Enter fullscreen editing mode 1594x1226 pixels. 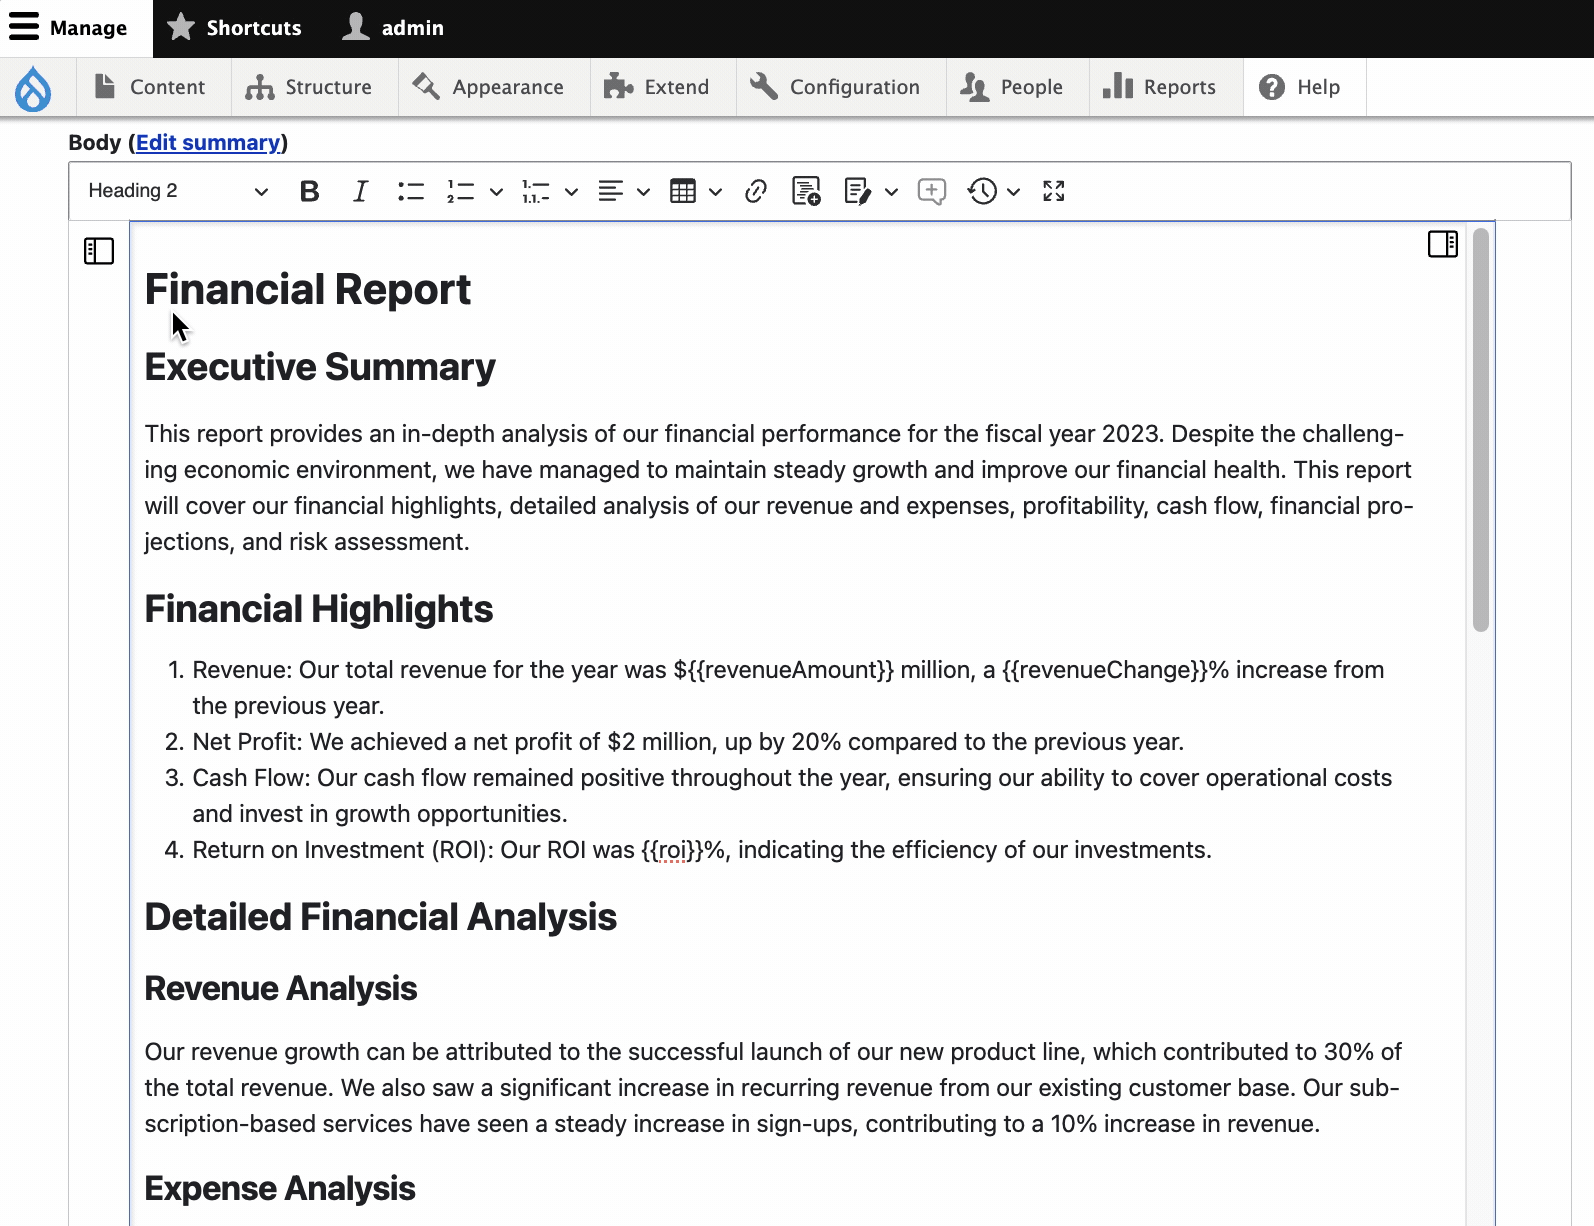pyautogui.click(x=1053, y=191)
